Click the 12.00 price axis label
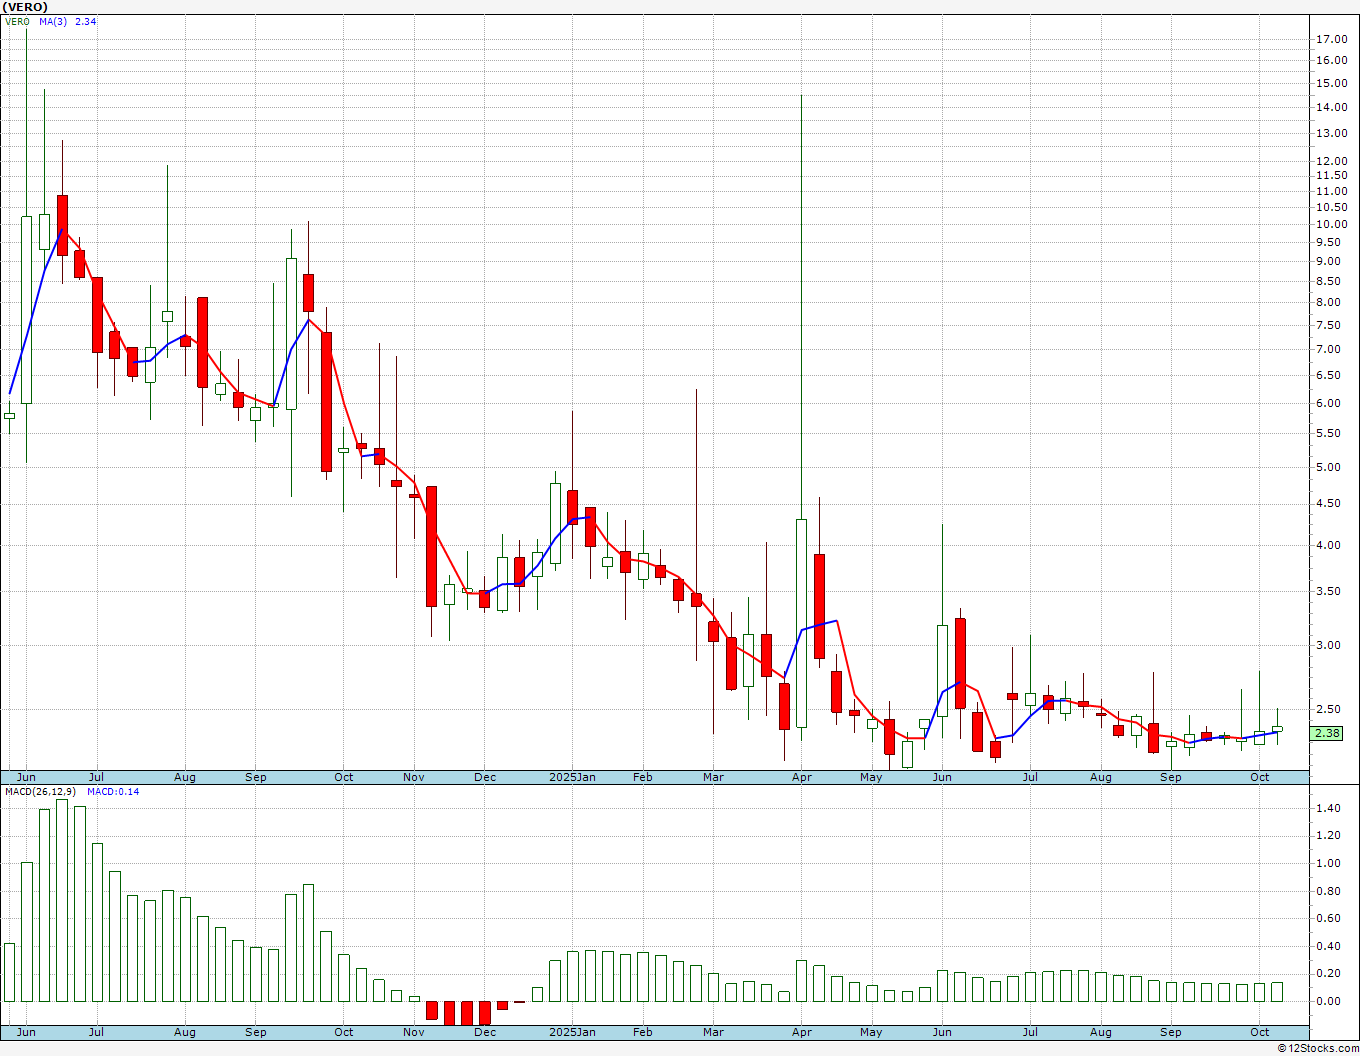Screen dimensions: 1360x1056 (1332, 161)
